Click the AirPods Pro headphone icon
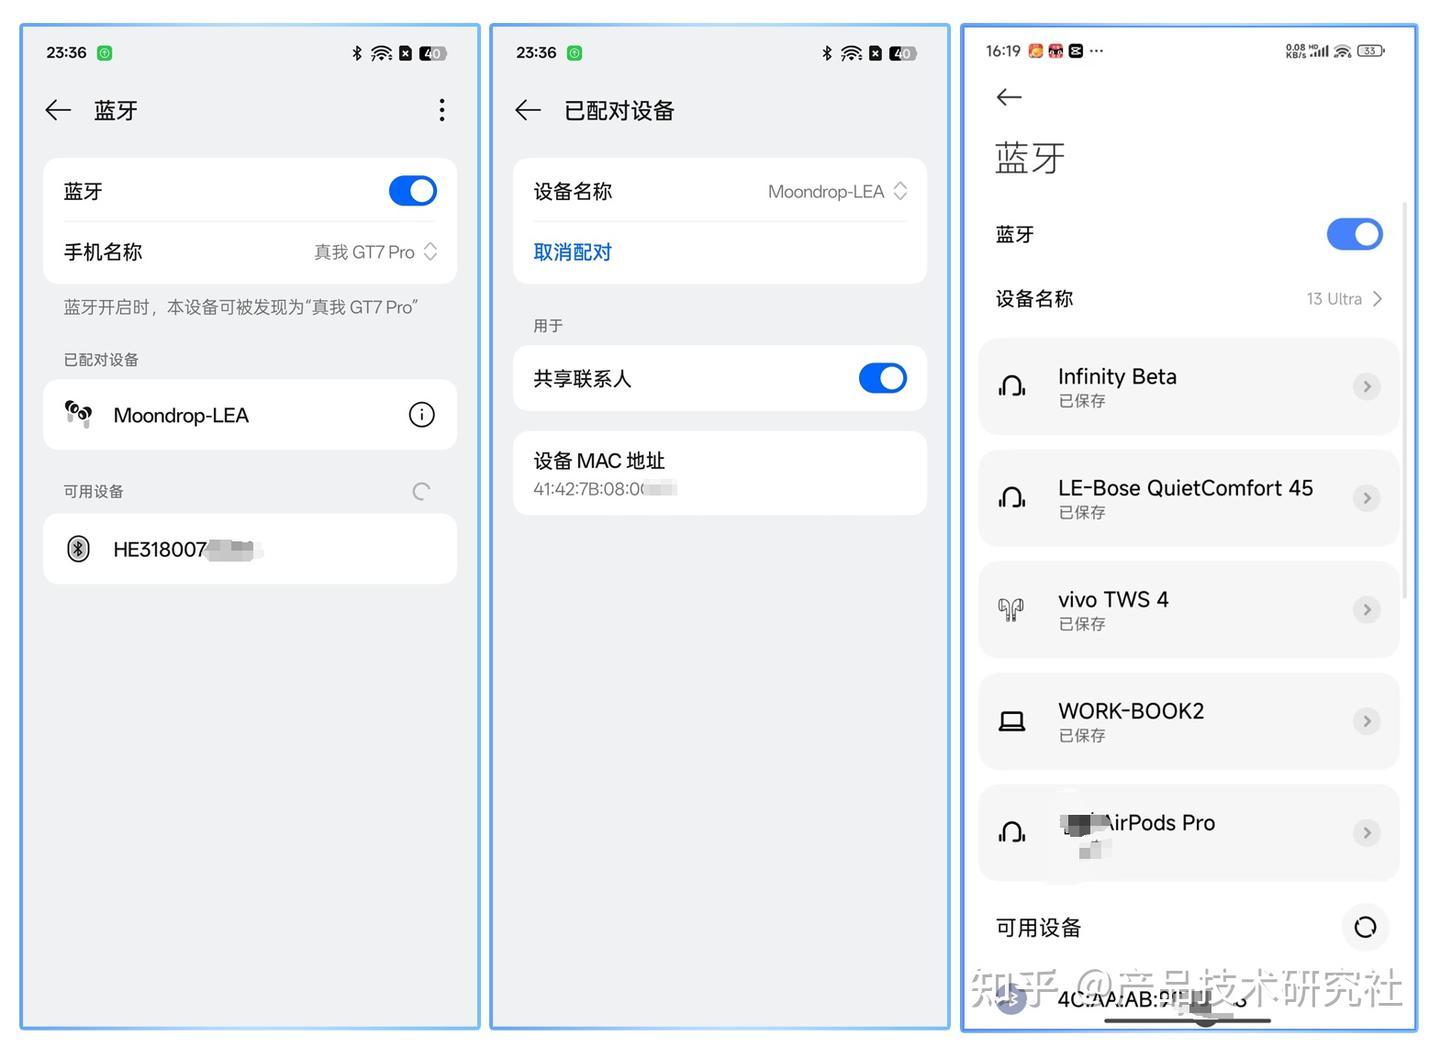1440x1047 pixels. pyautogui.click(x=1012, y=832)
